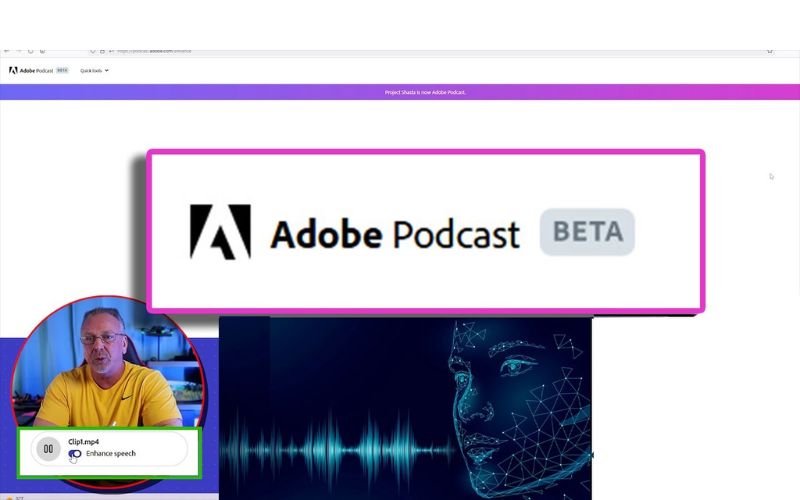Click the large BETA badge in card

click(x=587, y=232)
